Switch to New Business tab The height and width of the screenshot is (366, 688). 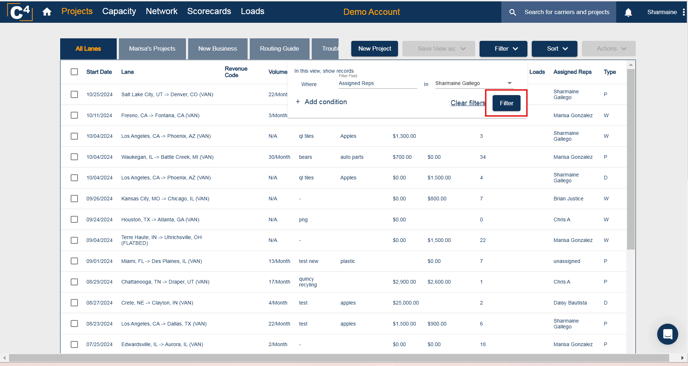218,49
